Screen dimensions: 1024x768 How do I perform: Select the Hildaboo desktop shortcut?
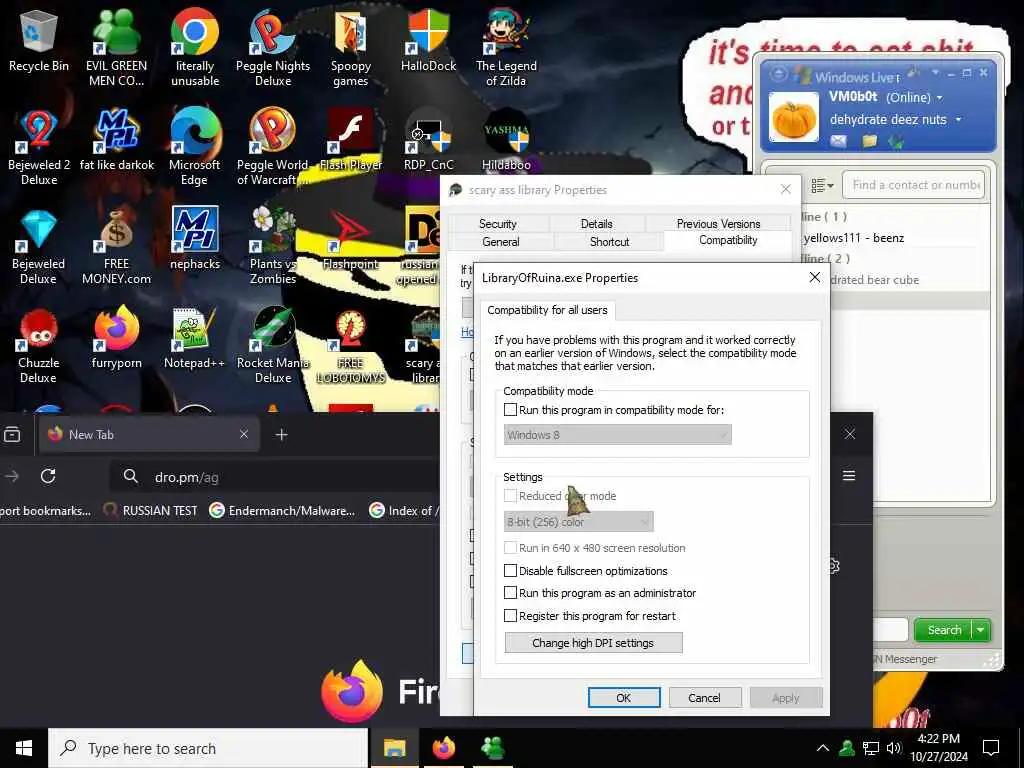[506, 140]
